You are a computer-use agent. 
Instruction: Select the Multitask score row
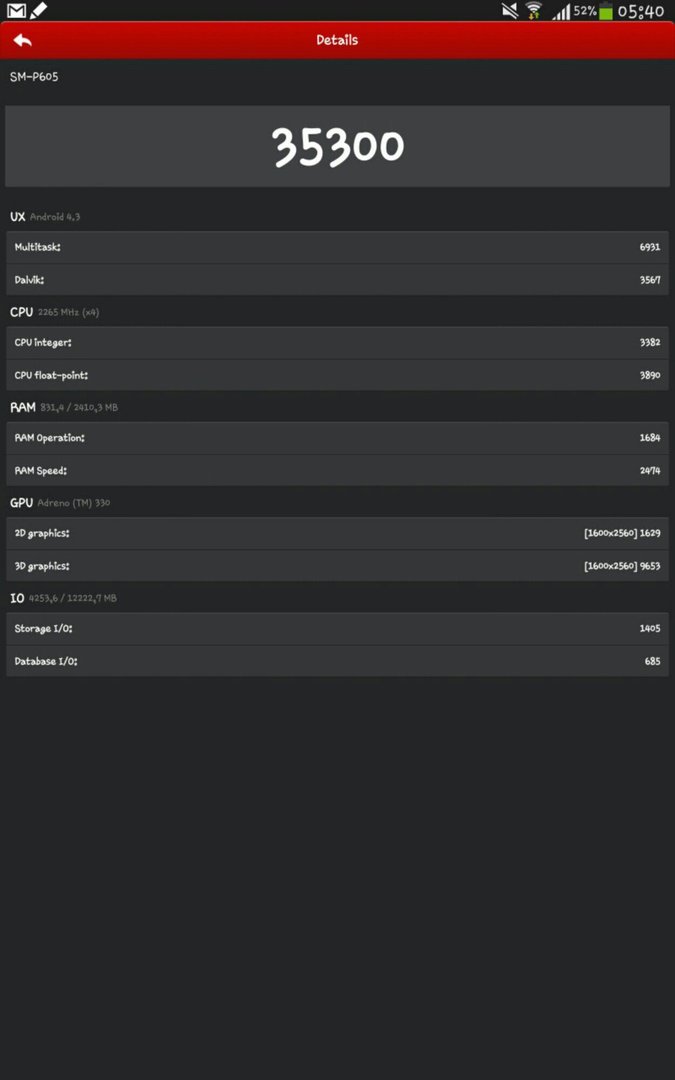[338, 247]
